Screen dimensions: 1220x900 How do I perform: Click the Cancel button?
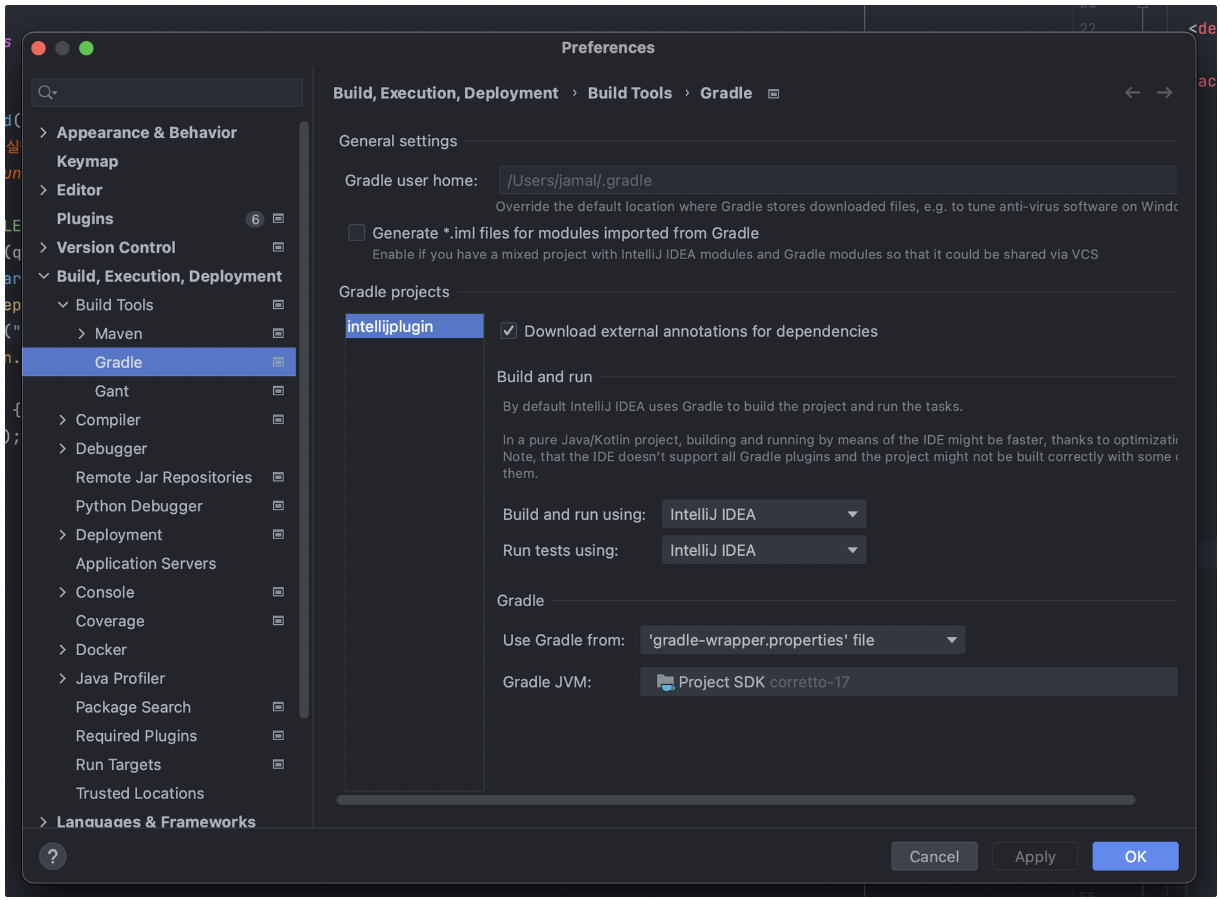(934, 857)
